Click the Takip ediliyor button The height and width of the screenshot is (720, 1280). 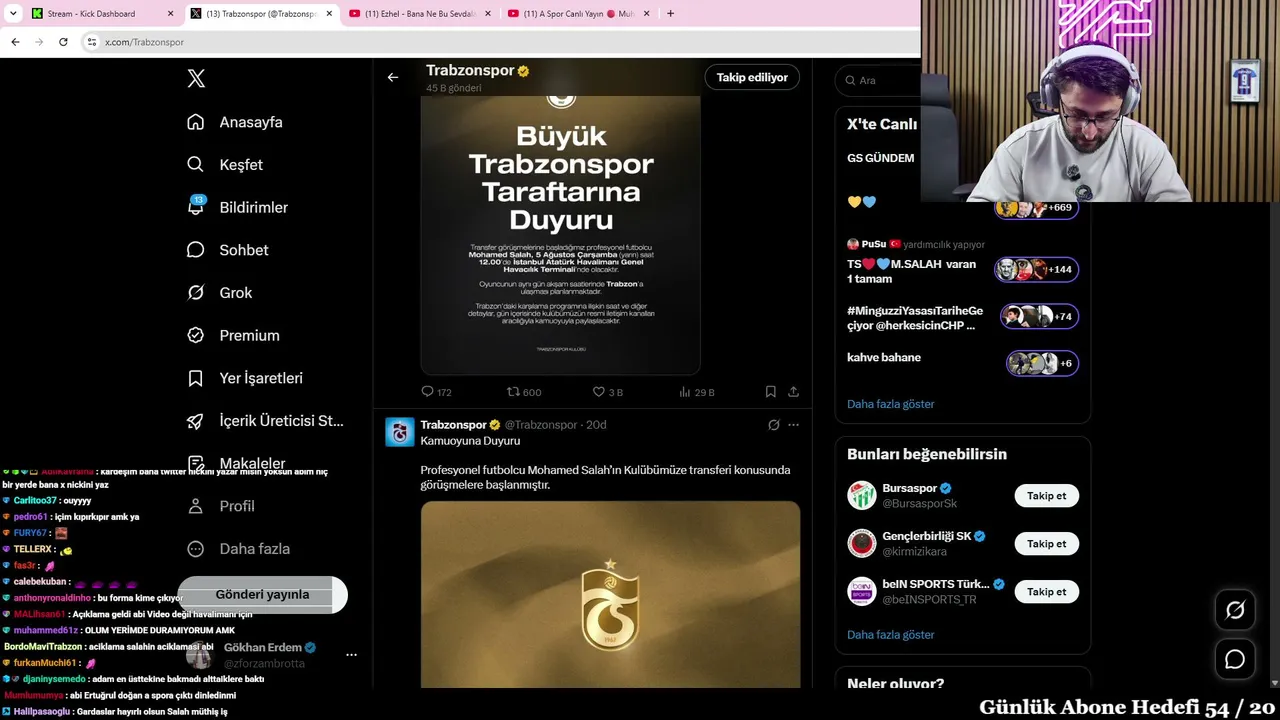752,77
